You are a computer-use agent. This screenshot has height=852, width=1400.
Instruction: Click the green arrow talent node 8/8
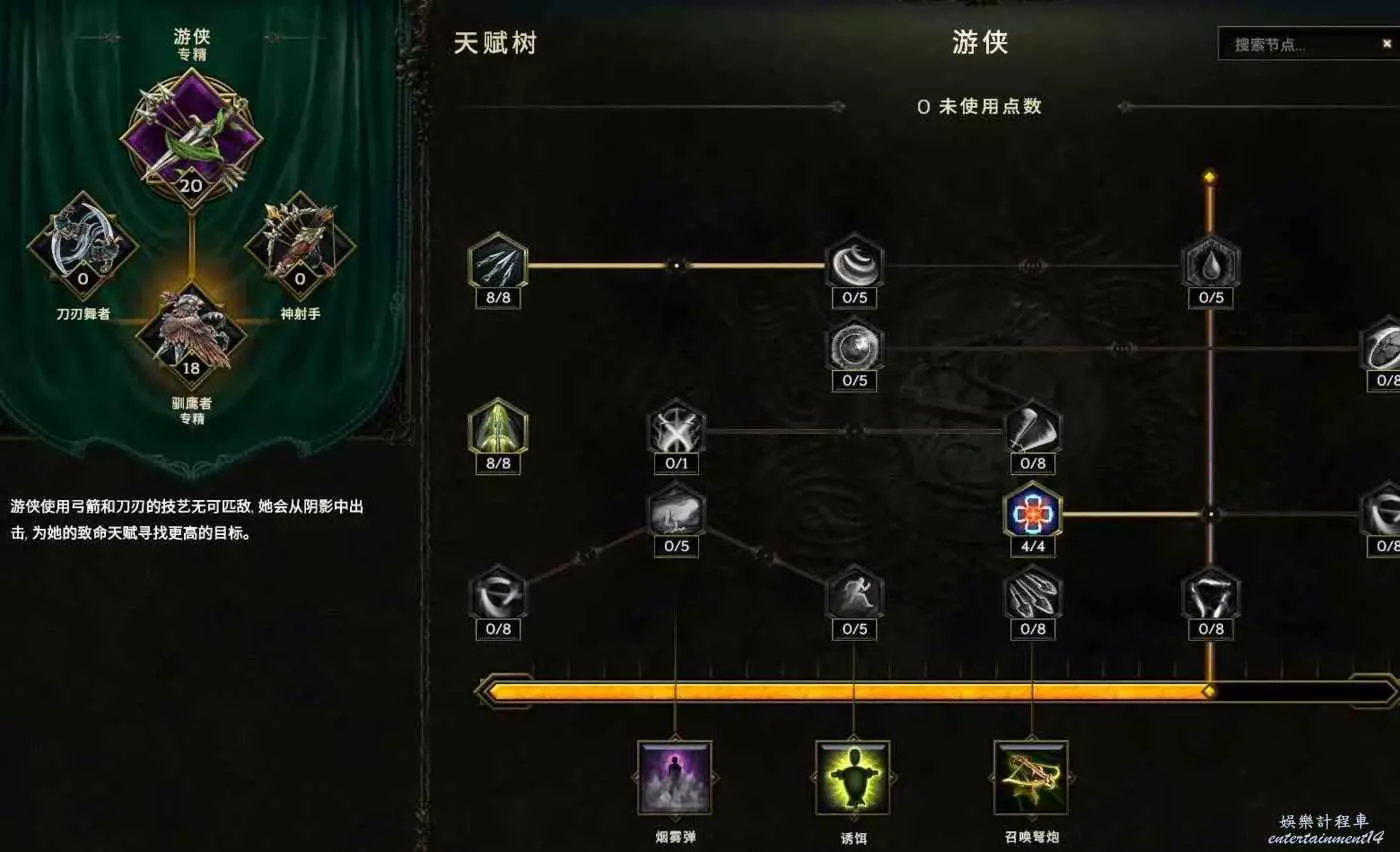[498, 428]
